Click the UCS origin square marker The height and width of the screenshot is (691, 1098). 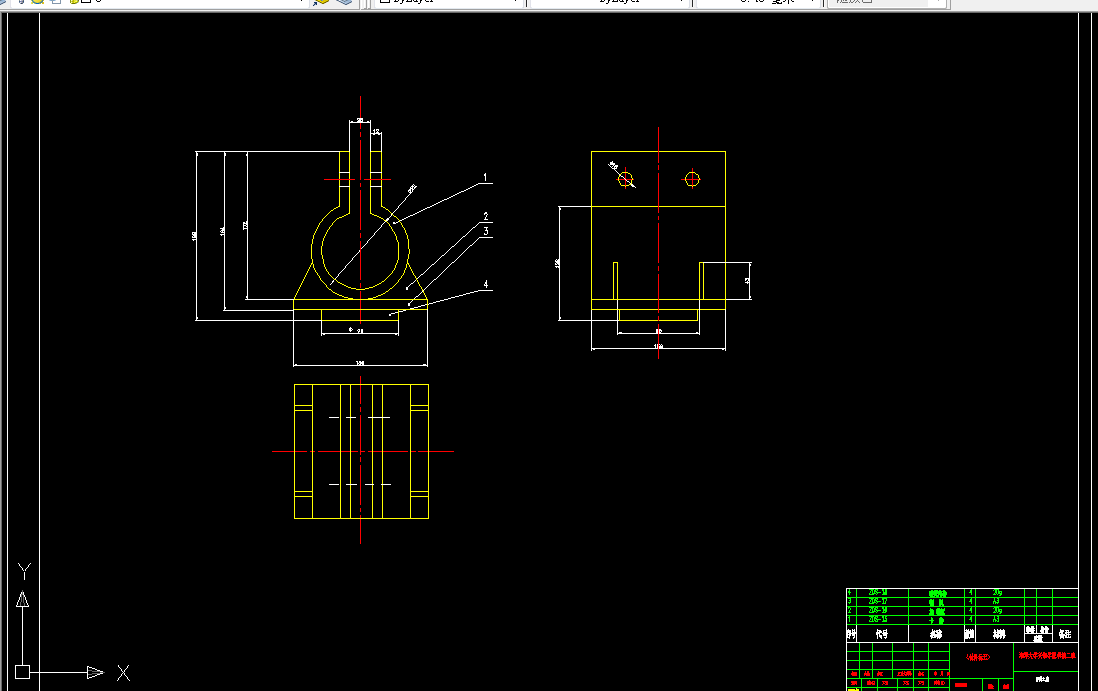[22, 672]
